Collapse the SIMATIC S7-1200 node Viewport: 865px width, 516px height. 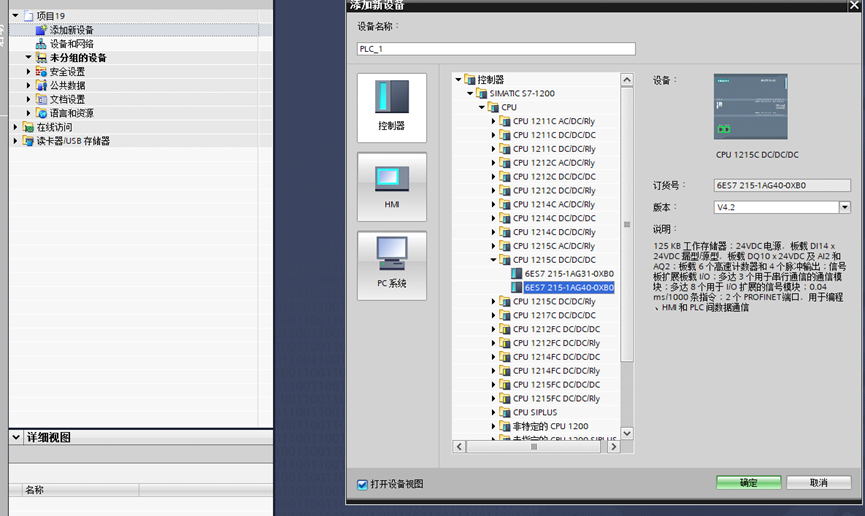tap(470, 93)
